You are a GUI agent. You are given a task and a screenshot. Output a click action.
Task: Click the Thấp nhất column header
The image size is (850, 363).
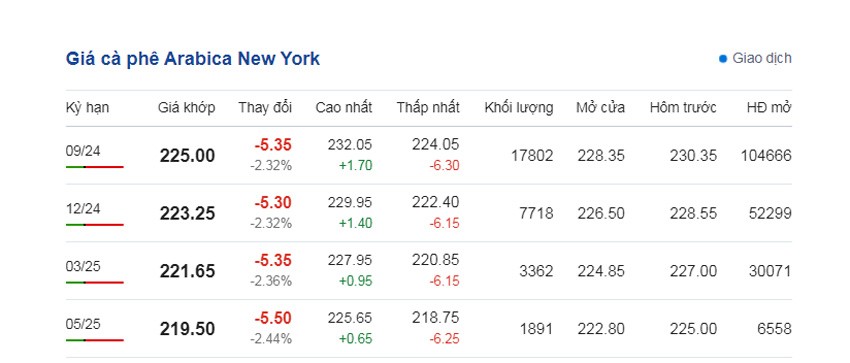pos(428,108)
